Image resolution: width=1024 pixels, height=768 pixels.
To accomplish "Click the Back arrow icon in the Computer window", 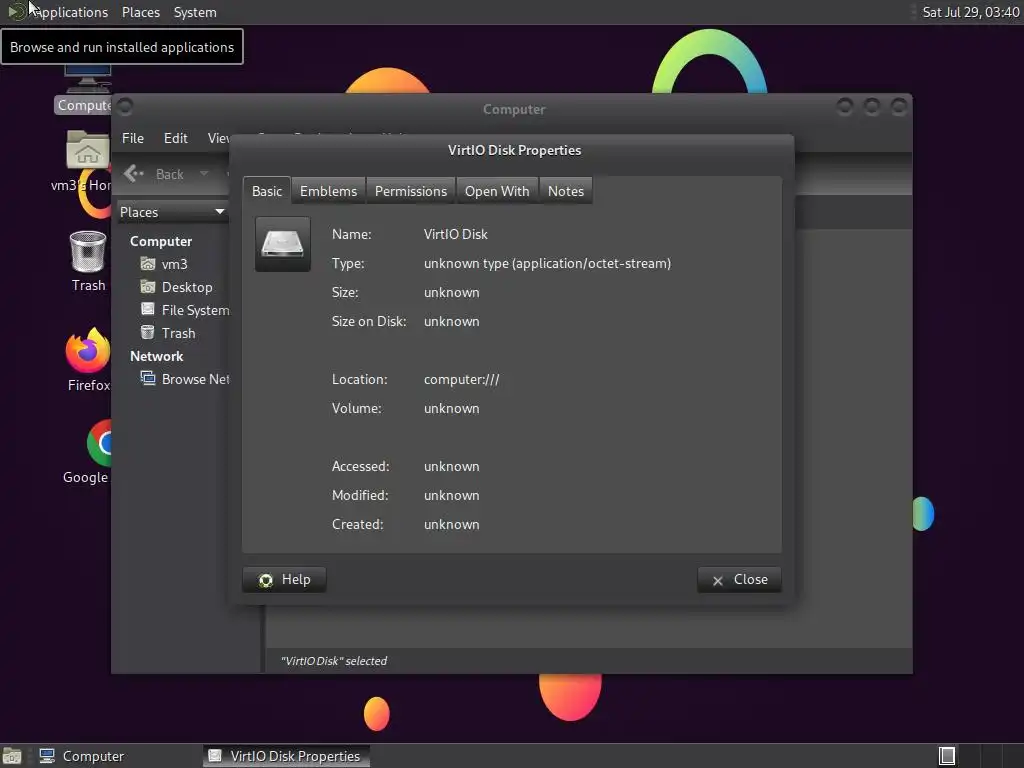I will tap(134, 174).
